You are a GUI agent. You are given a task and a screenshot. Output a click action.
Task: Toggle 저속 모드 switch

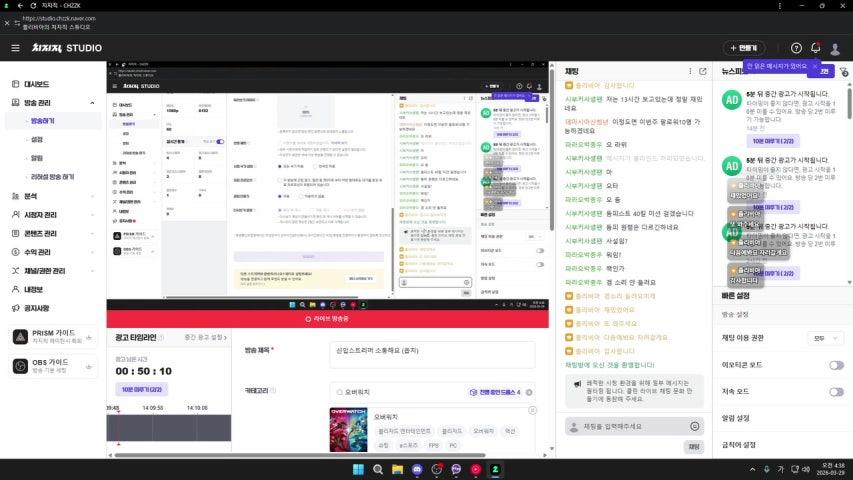(836, 392)
